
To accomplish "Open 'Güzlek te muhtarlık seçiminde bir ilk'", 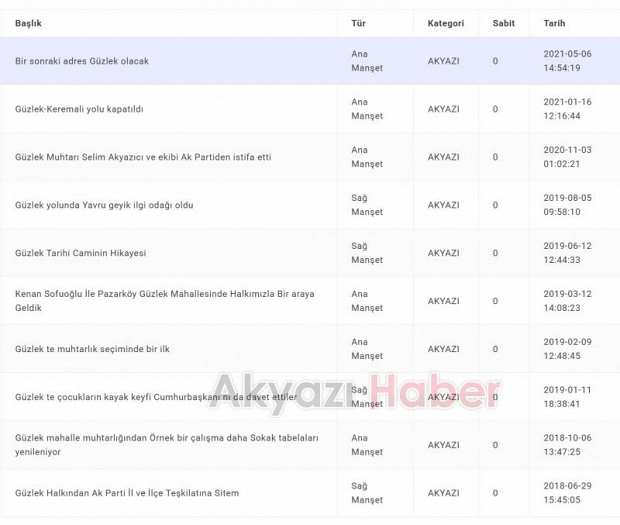I will tap(92, 349).
